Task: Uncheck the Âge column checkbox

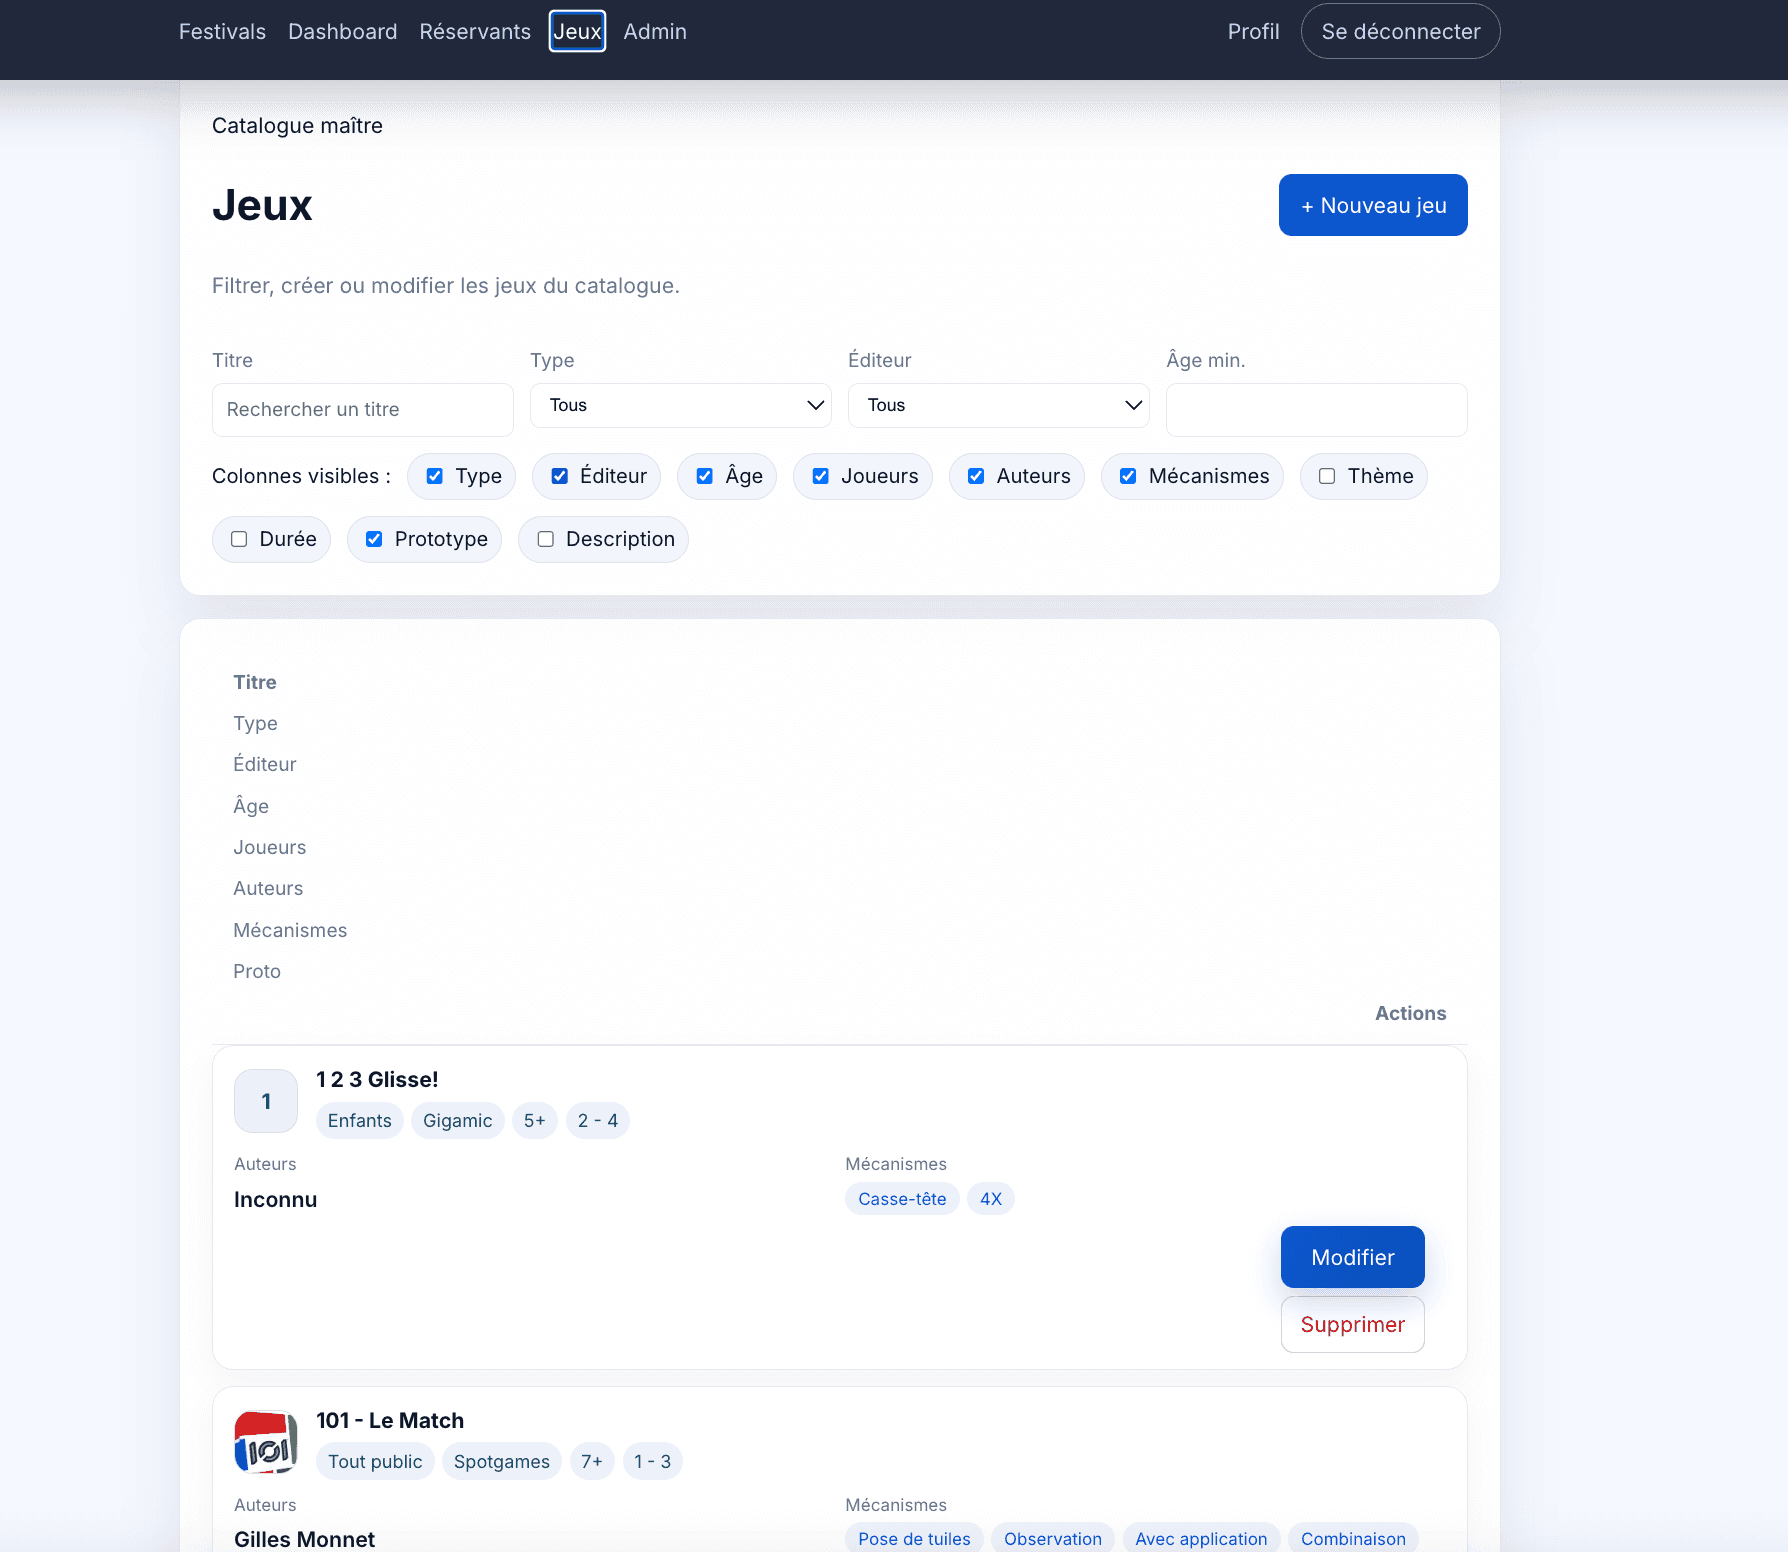Action: [705, 476]
